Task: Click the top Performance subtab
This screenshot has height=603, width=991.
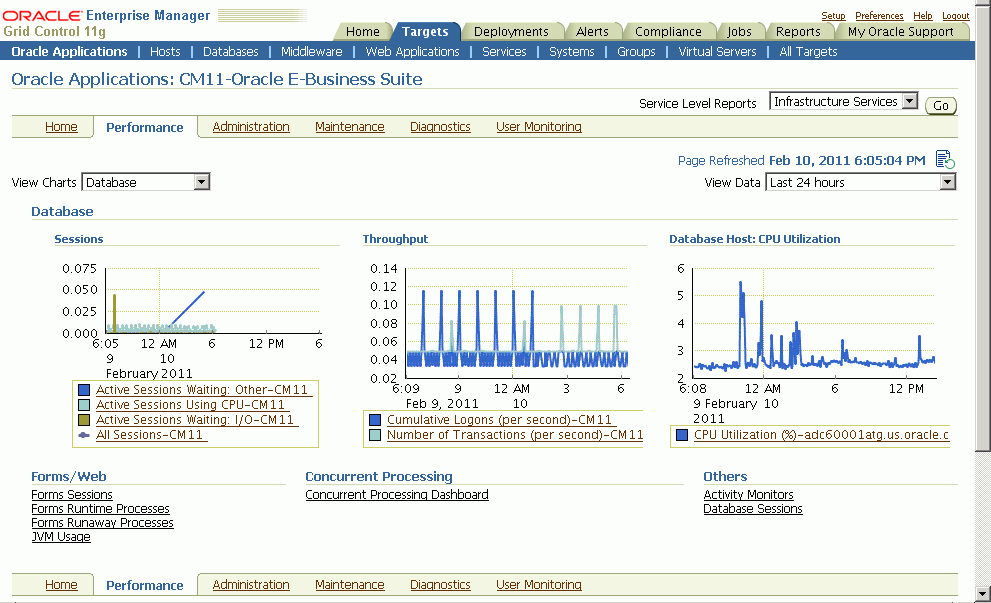Action: 145,128
